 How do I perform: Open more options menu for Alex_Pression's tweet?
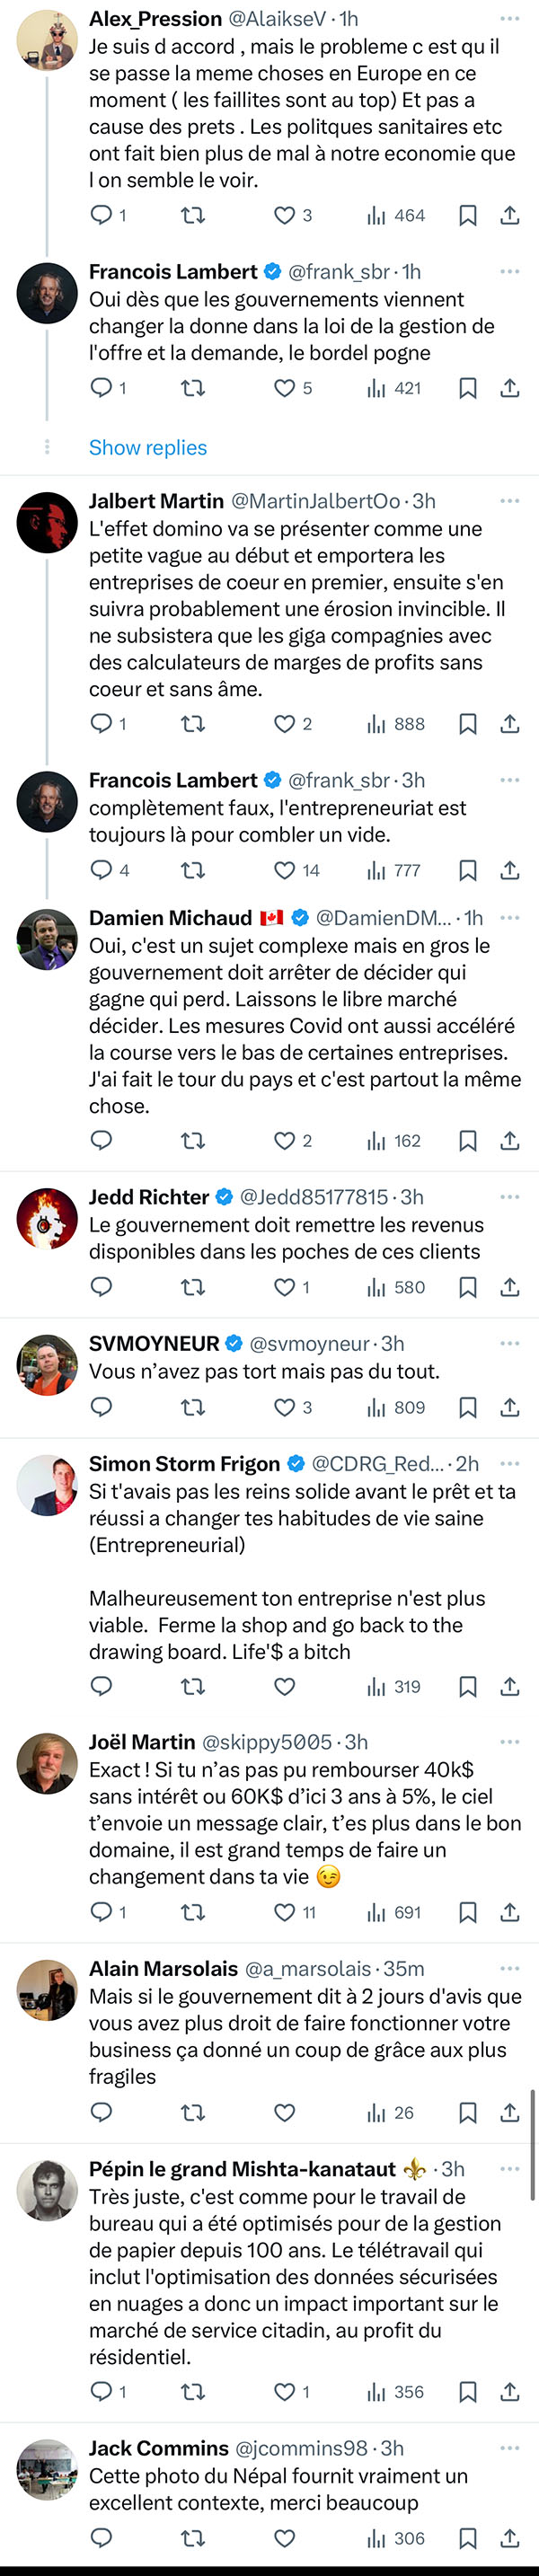point(510,19)
